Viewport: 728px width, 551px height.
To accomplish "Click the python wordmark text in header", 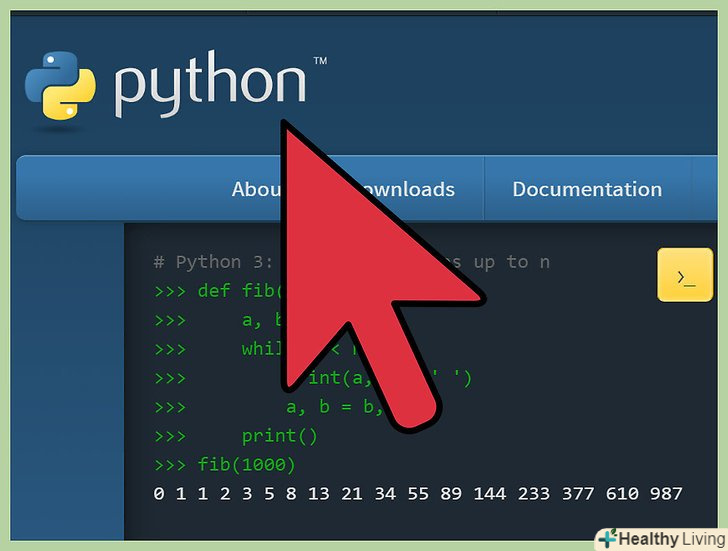I will coord(210,84).
